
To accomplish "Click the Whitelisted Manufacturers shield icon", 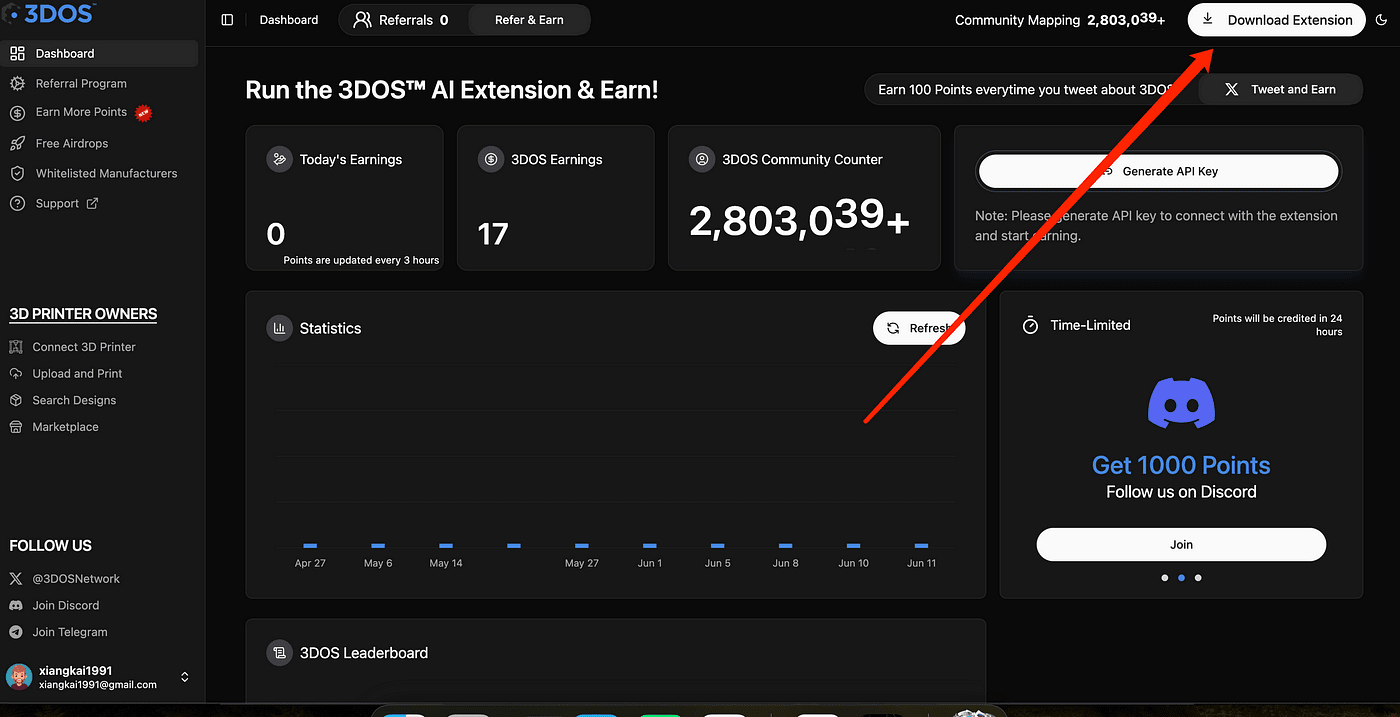I will pyautogui.click(x=19, y=173).
